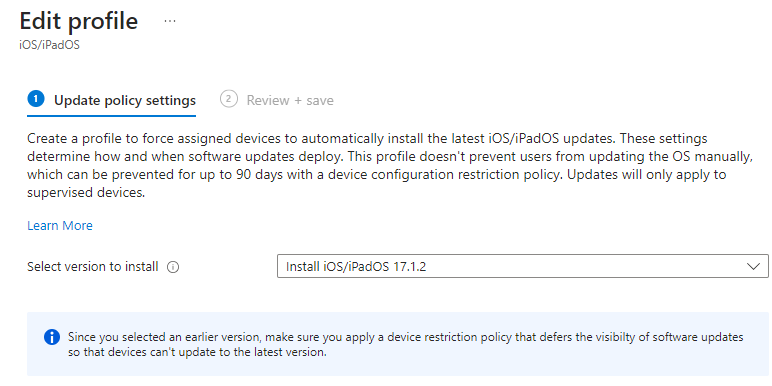This screenshot has width=772, height=386.
Task: Go to the Review + save step
Action: 290,100
